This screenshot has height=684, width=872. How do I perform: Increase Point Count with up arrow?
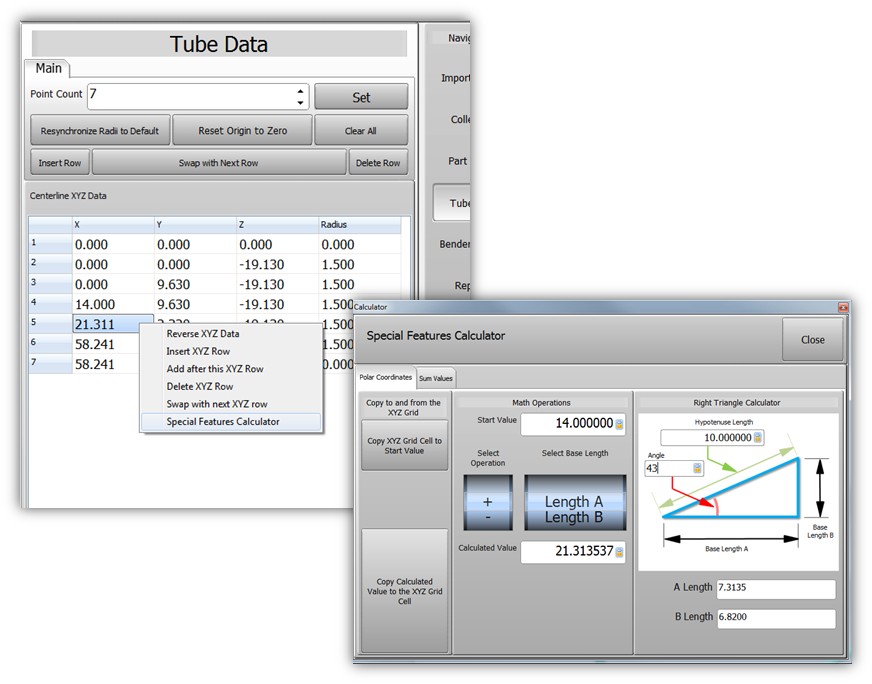(x=300, y=91)
